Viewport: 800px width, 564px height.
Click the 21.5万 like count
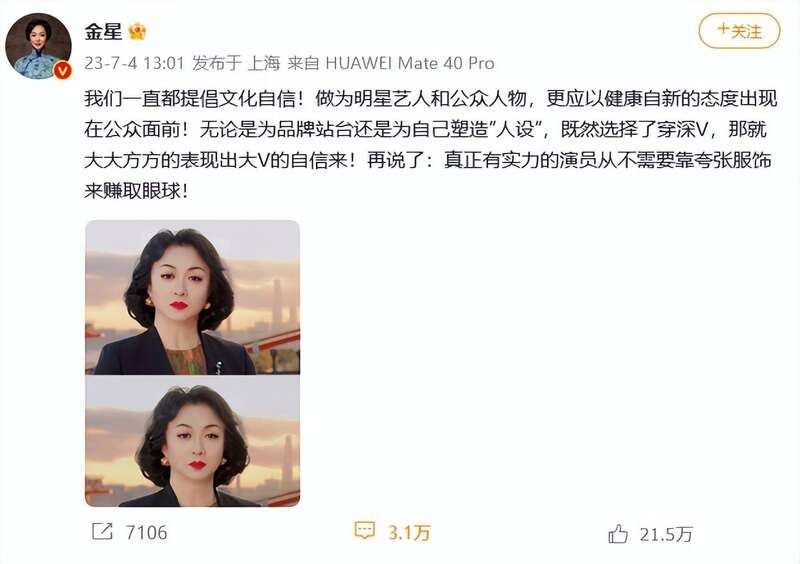click(666, 534)
